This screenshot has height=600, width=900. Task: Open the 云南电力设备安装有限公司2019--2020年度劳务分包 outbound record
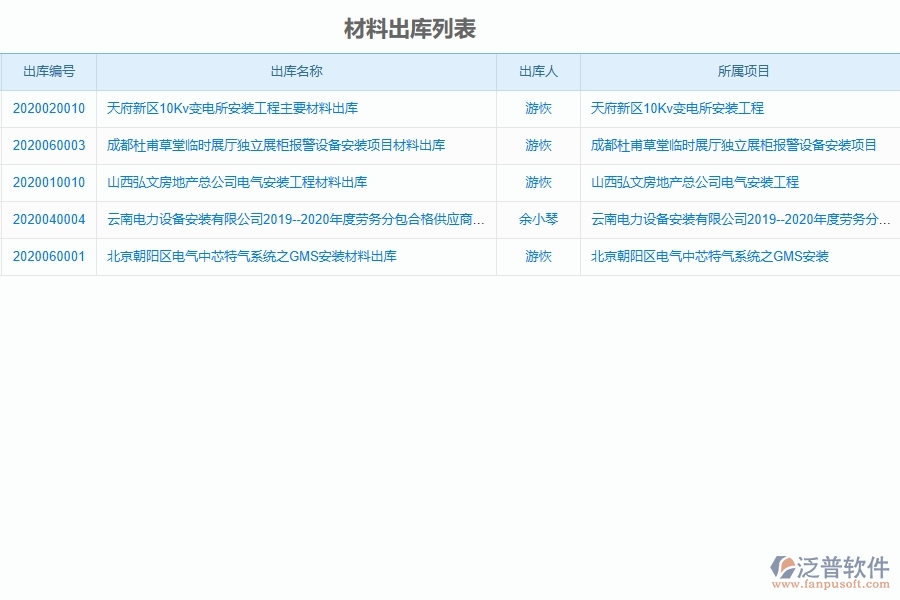click(x=293, y=220)
